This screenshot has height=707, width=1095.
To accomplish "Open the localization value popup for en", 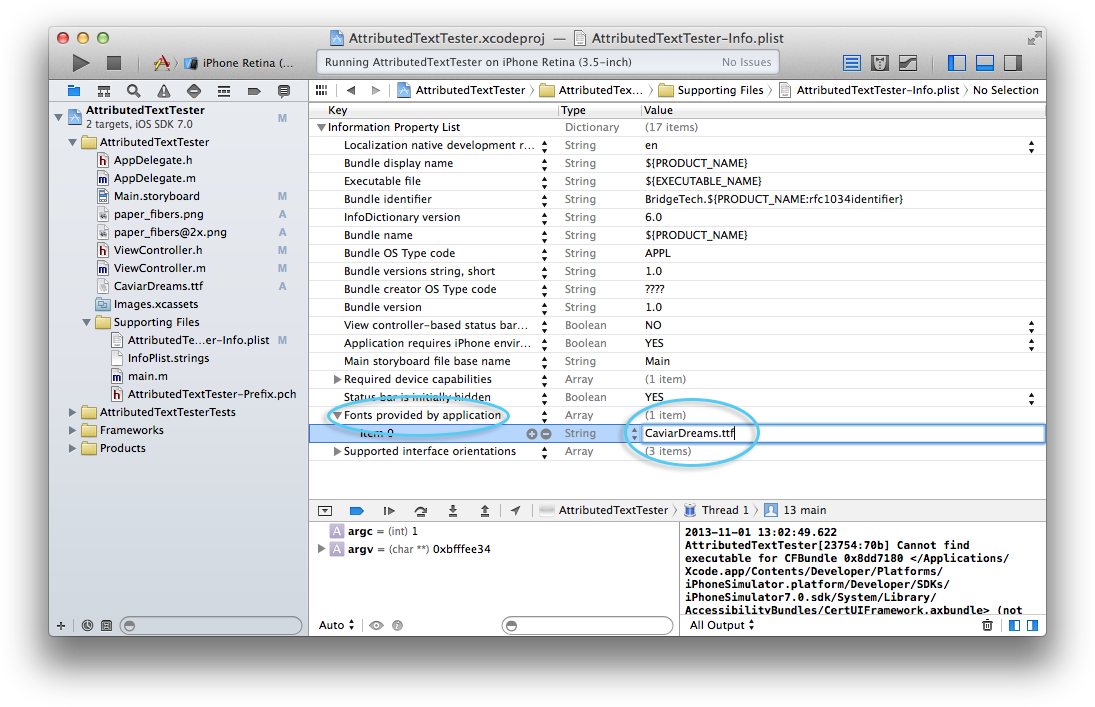I will 1031,146.
